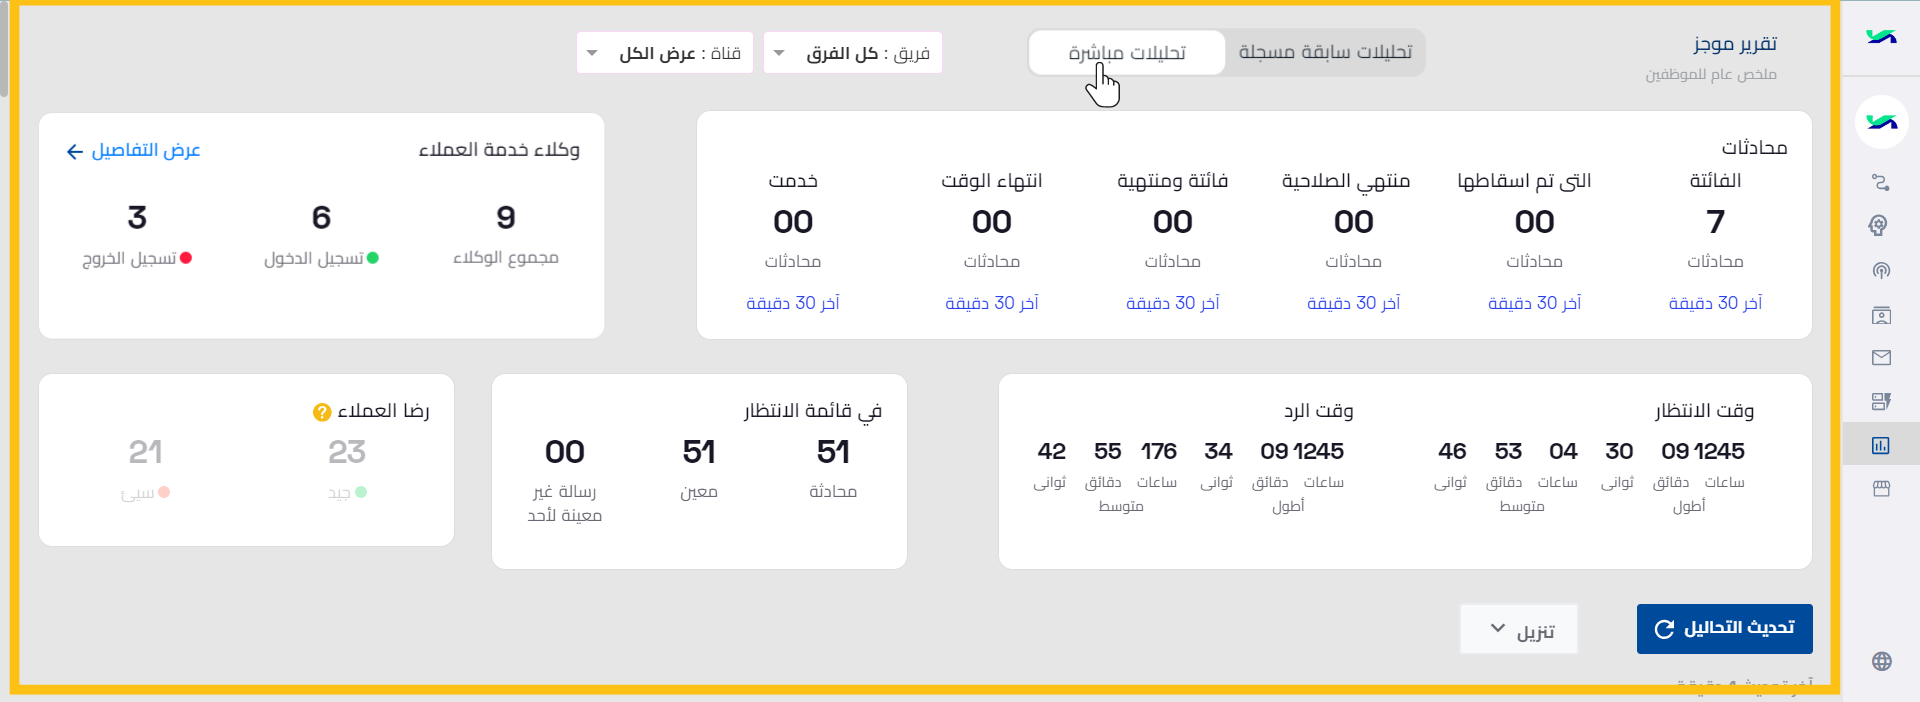Click the محادثات card heading
This screenshot has height=702, width=1920.
[1754, 148]
